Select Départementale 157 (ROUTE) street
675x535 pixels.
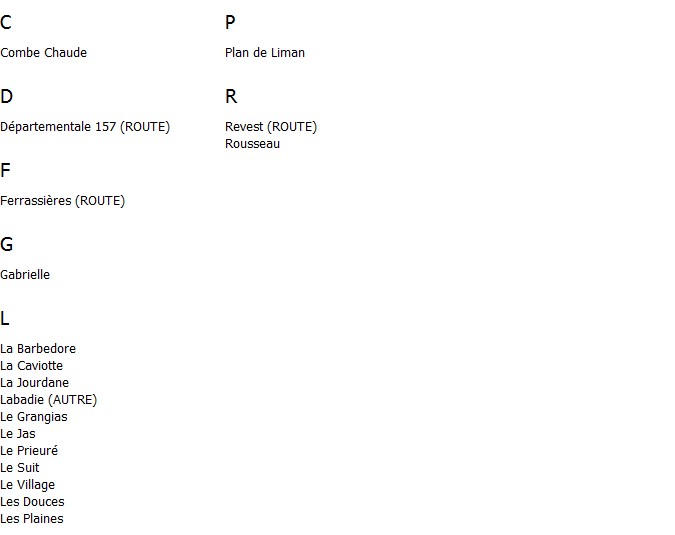[x=85, y=127]
